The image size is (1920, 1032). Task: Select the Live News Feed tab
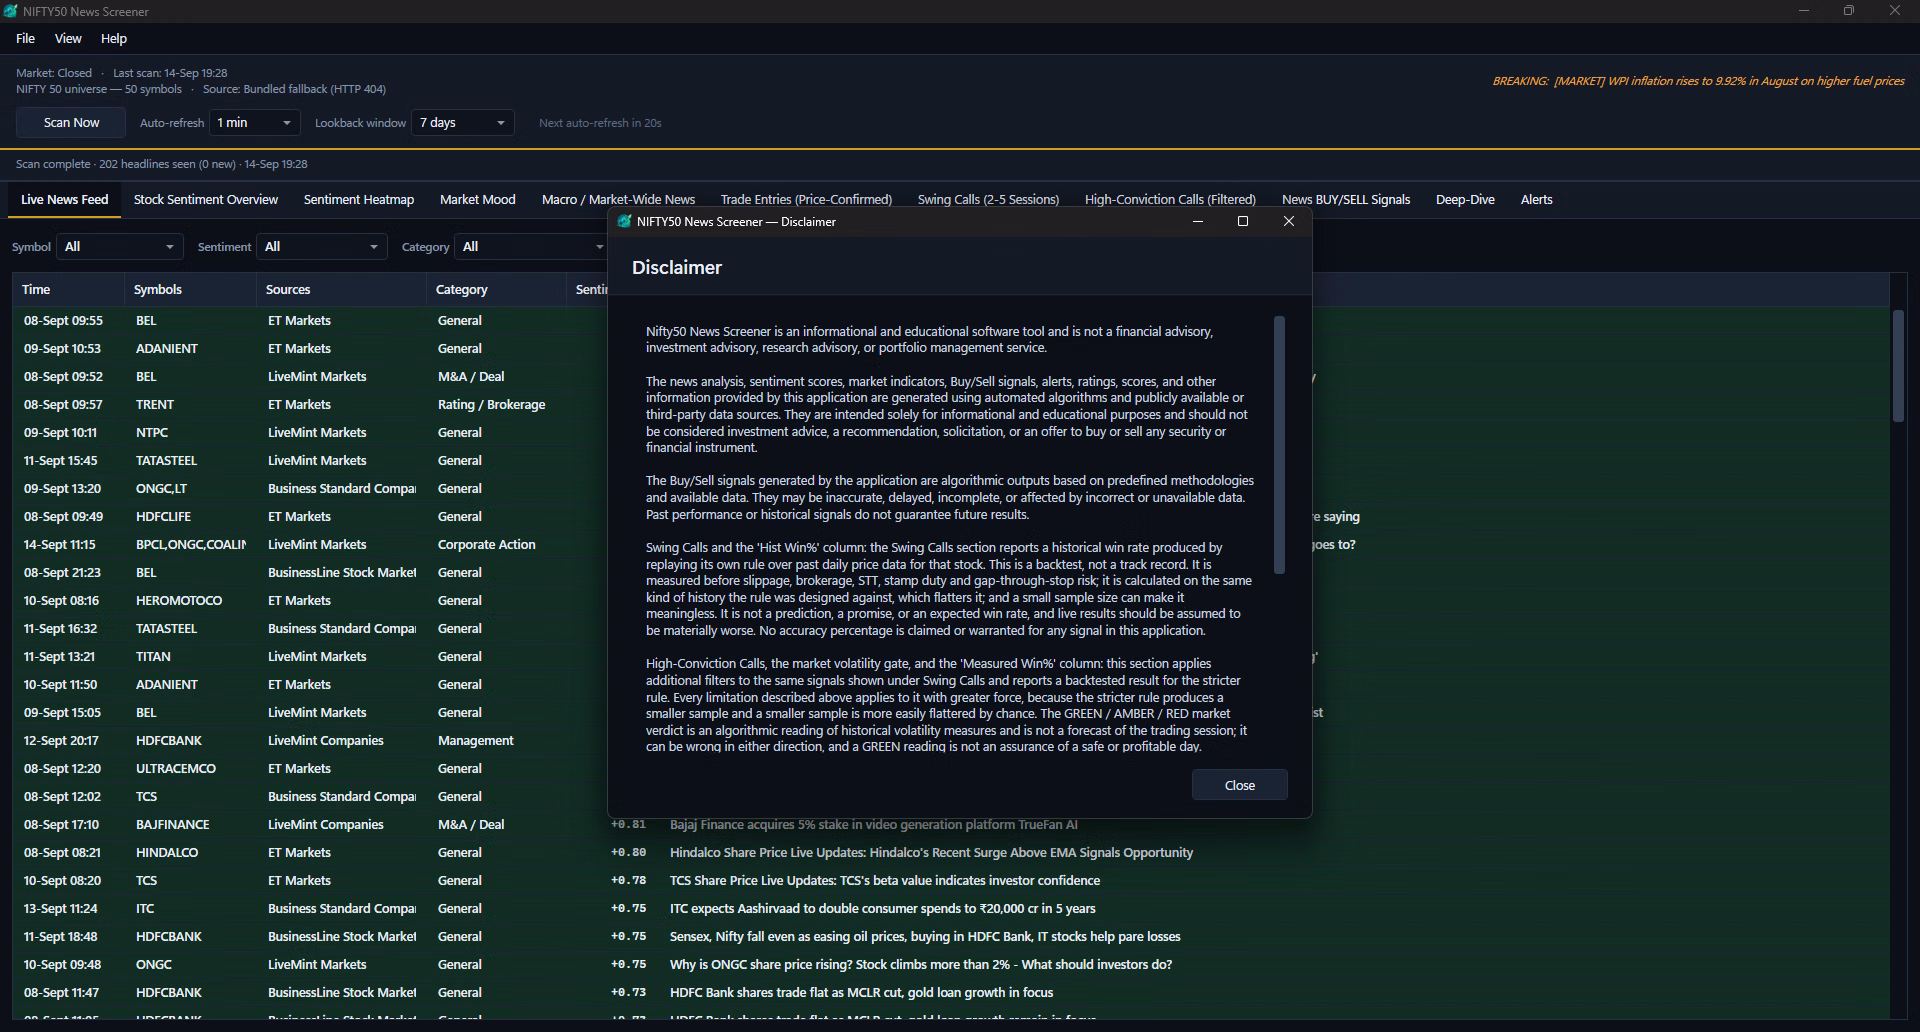(65, 200)
